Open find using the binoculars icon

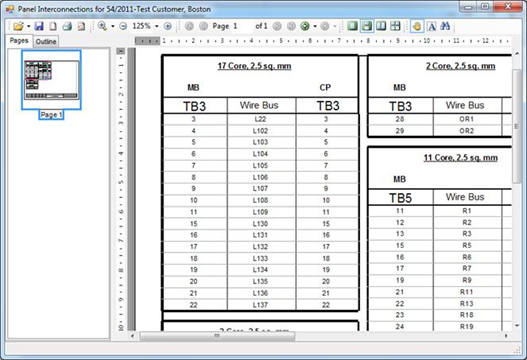[x=445, y=26]
